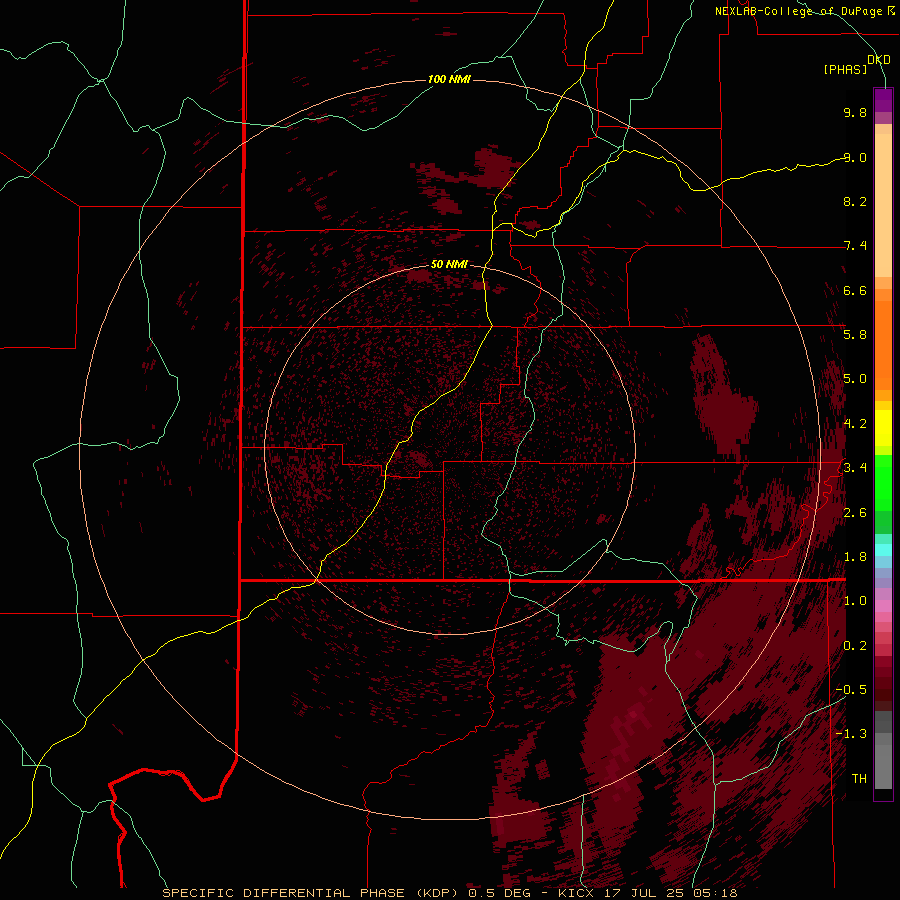Viewport: 900px width, 900px height.
Task: Click the 9.8 legend value
Action: coord(855,112)
